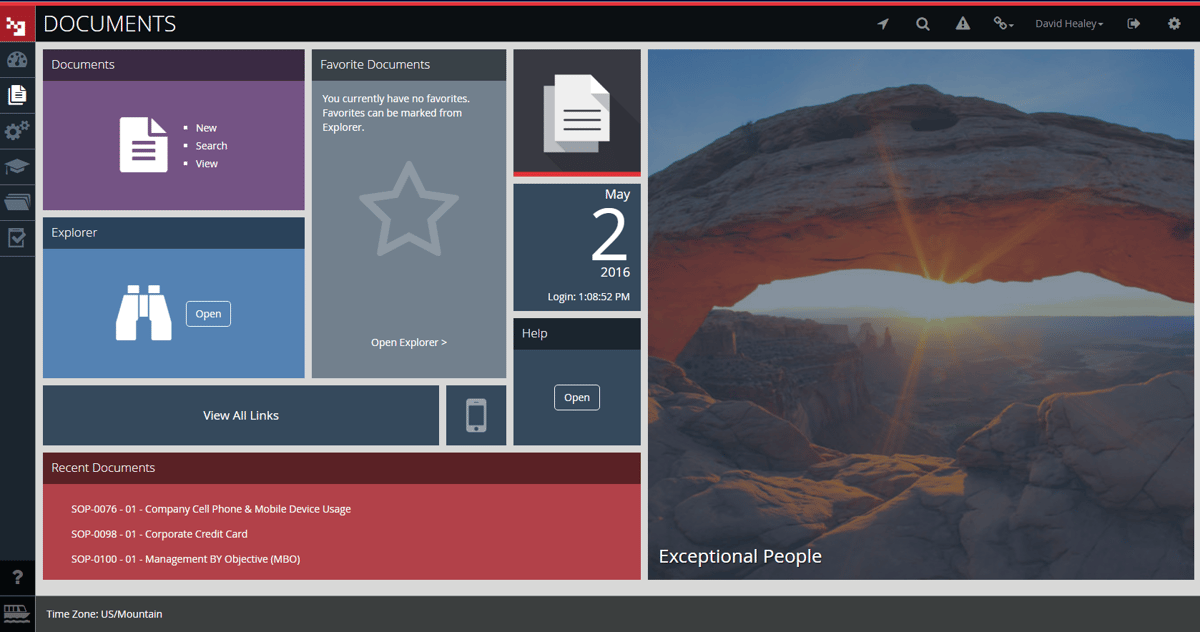Open the David Healey user dropdown
1200x632 pixels.
point(1069,23)
